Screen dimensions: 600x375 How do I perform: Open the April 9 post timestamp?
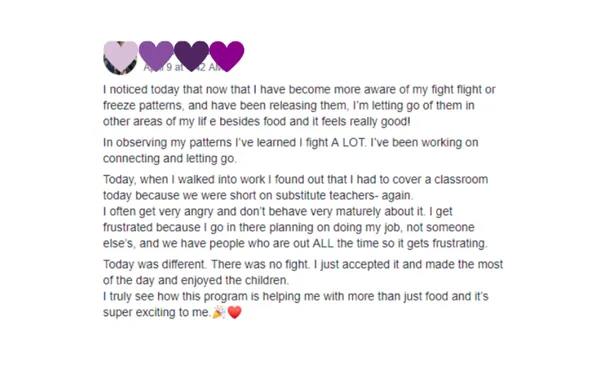point(183,67)
